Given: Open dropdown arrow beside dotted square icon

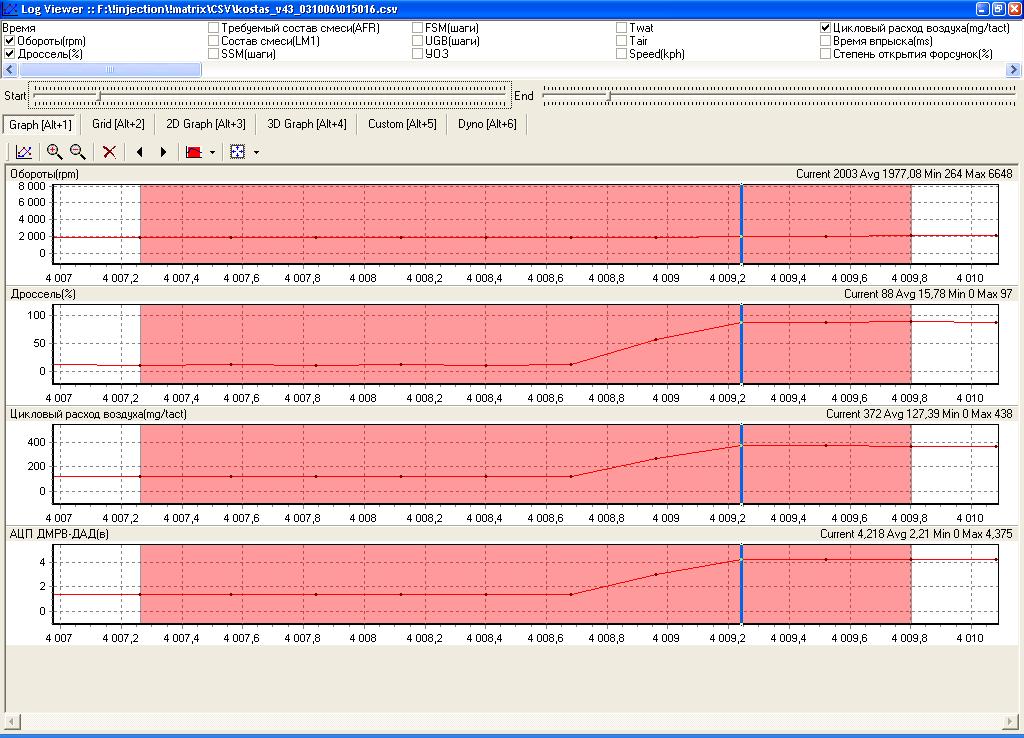Looking at the screenshot, I should coord(256,153).
